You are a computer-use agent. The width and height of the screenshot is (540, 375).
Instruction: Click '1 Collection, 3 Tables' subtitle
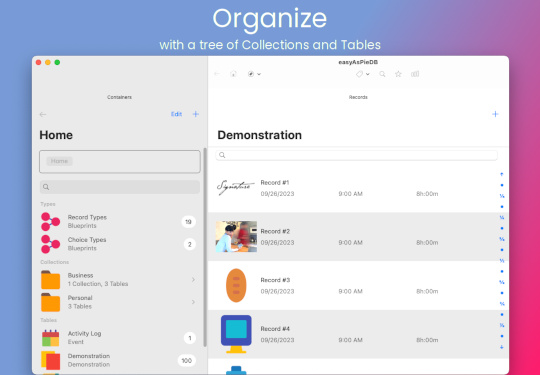(x=98, y=284)
